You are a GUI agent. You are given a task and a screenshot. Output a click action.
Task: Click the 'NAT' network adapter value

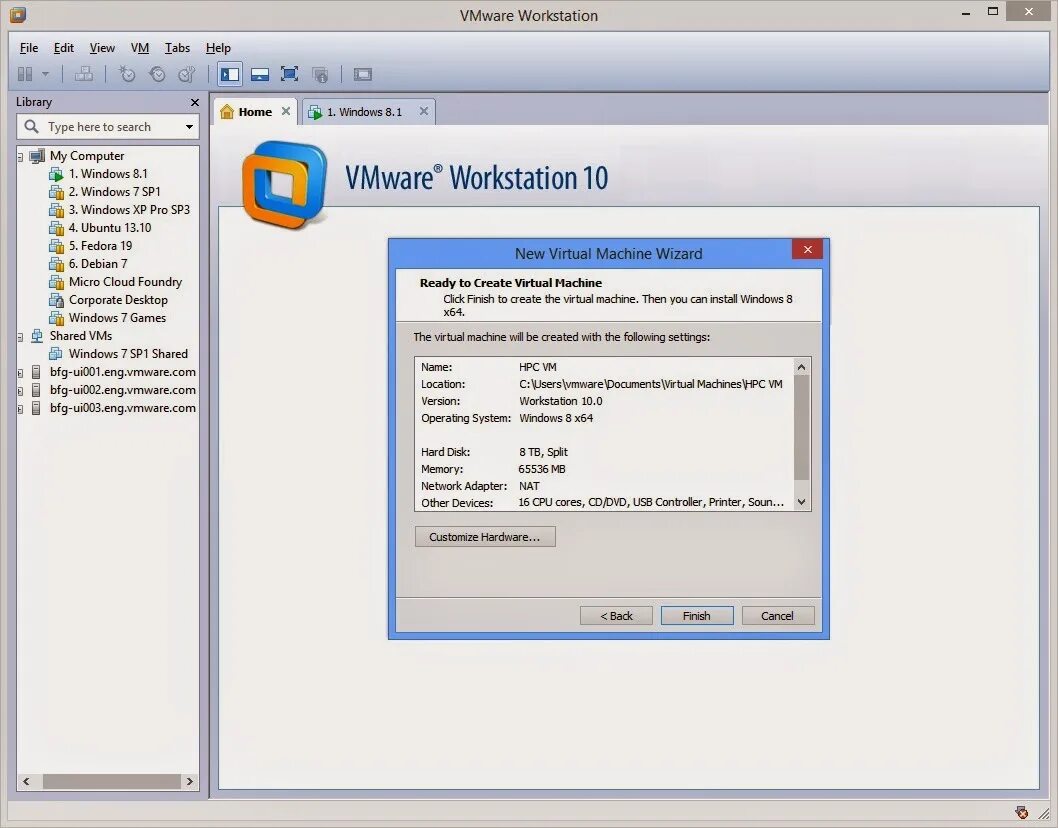(529, 486)
